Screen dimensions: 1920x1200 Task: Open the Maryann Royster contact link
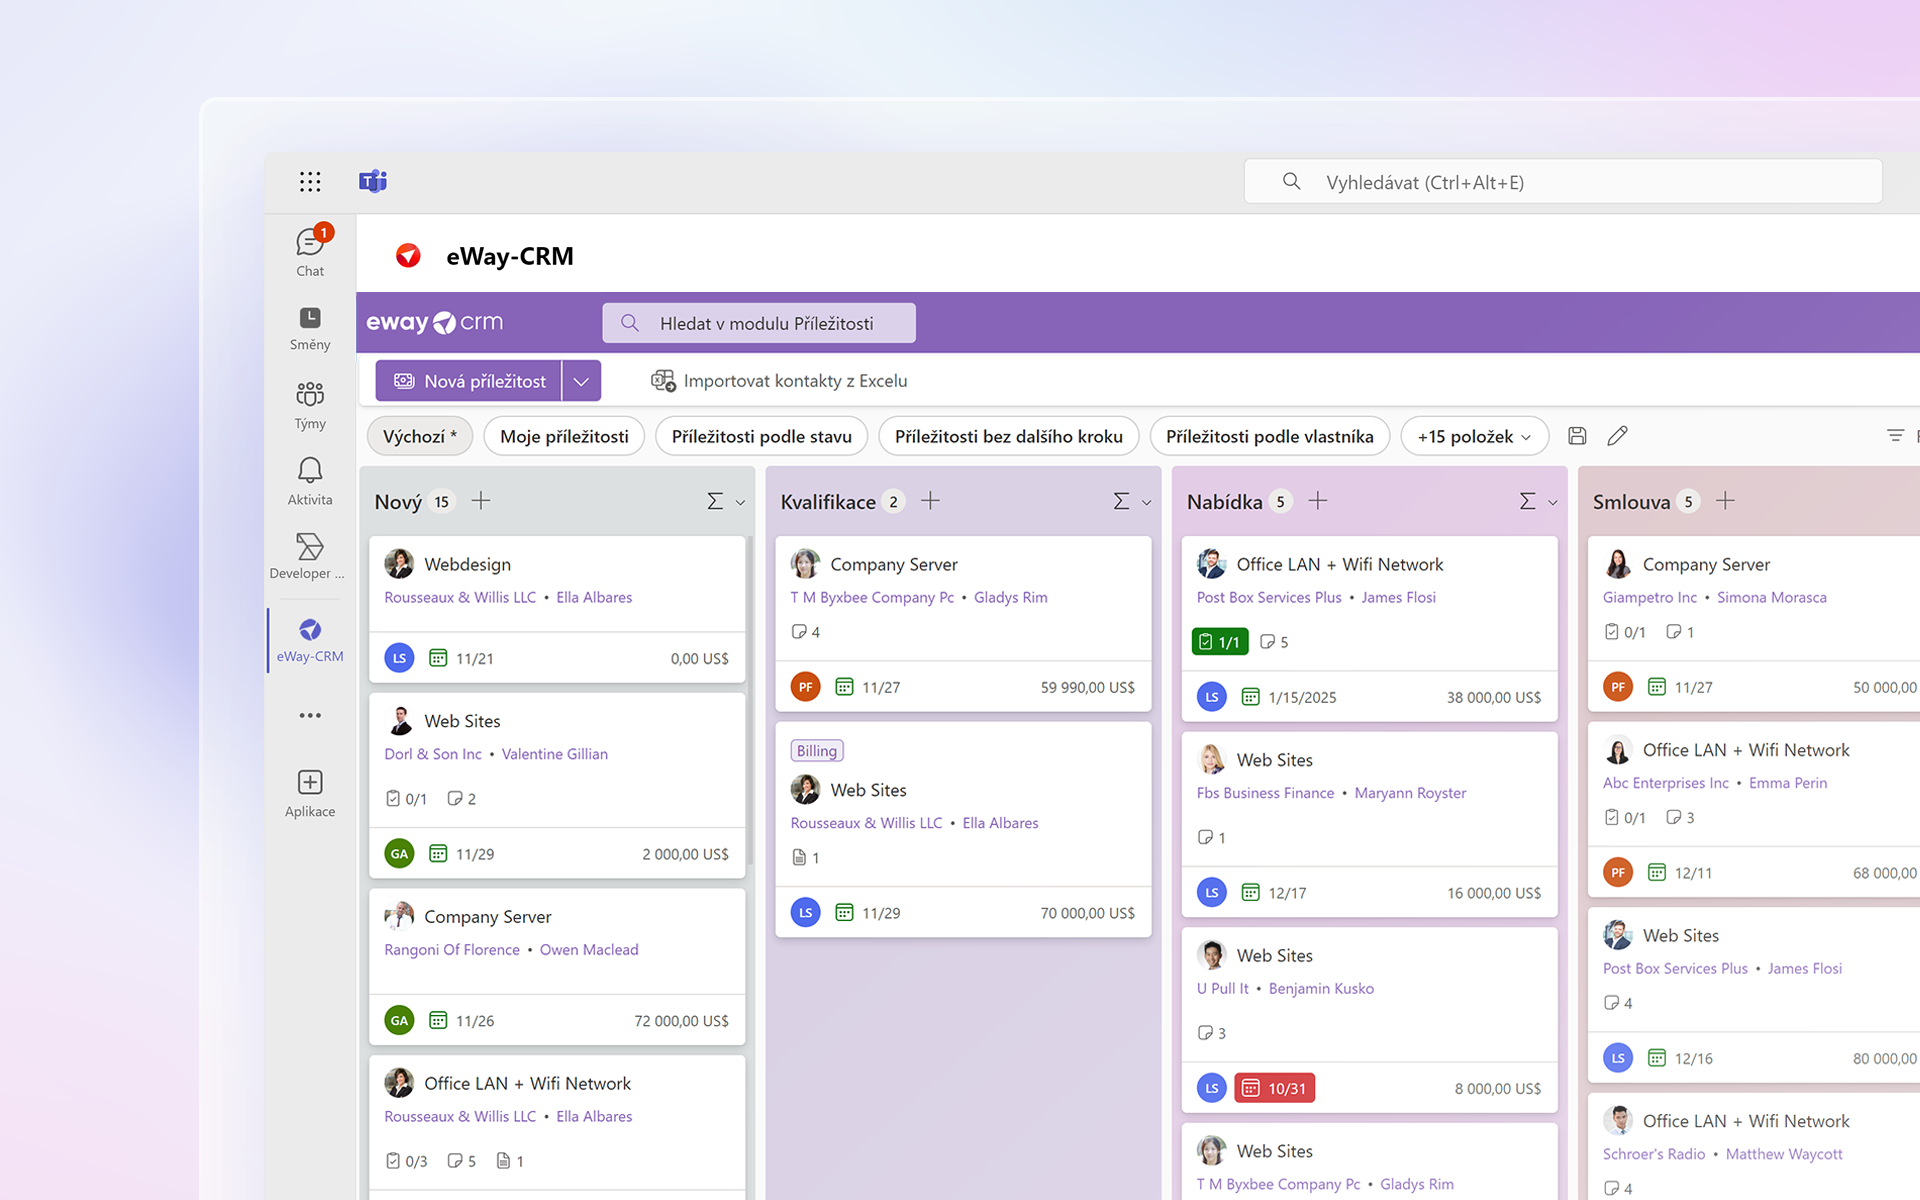click(x=1410, y=793)
